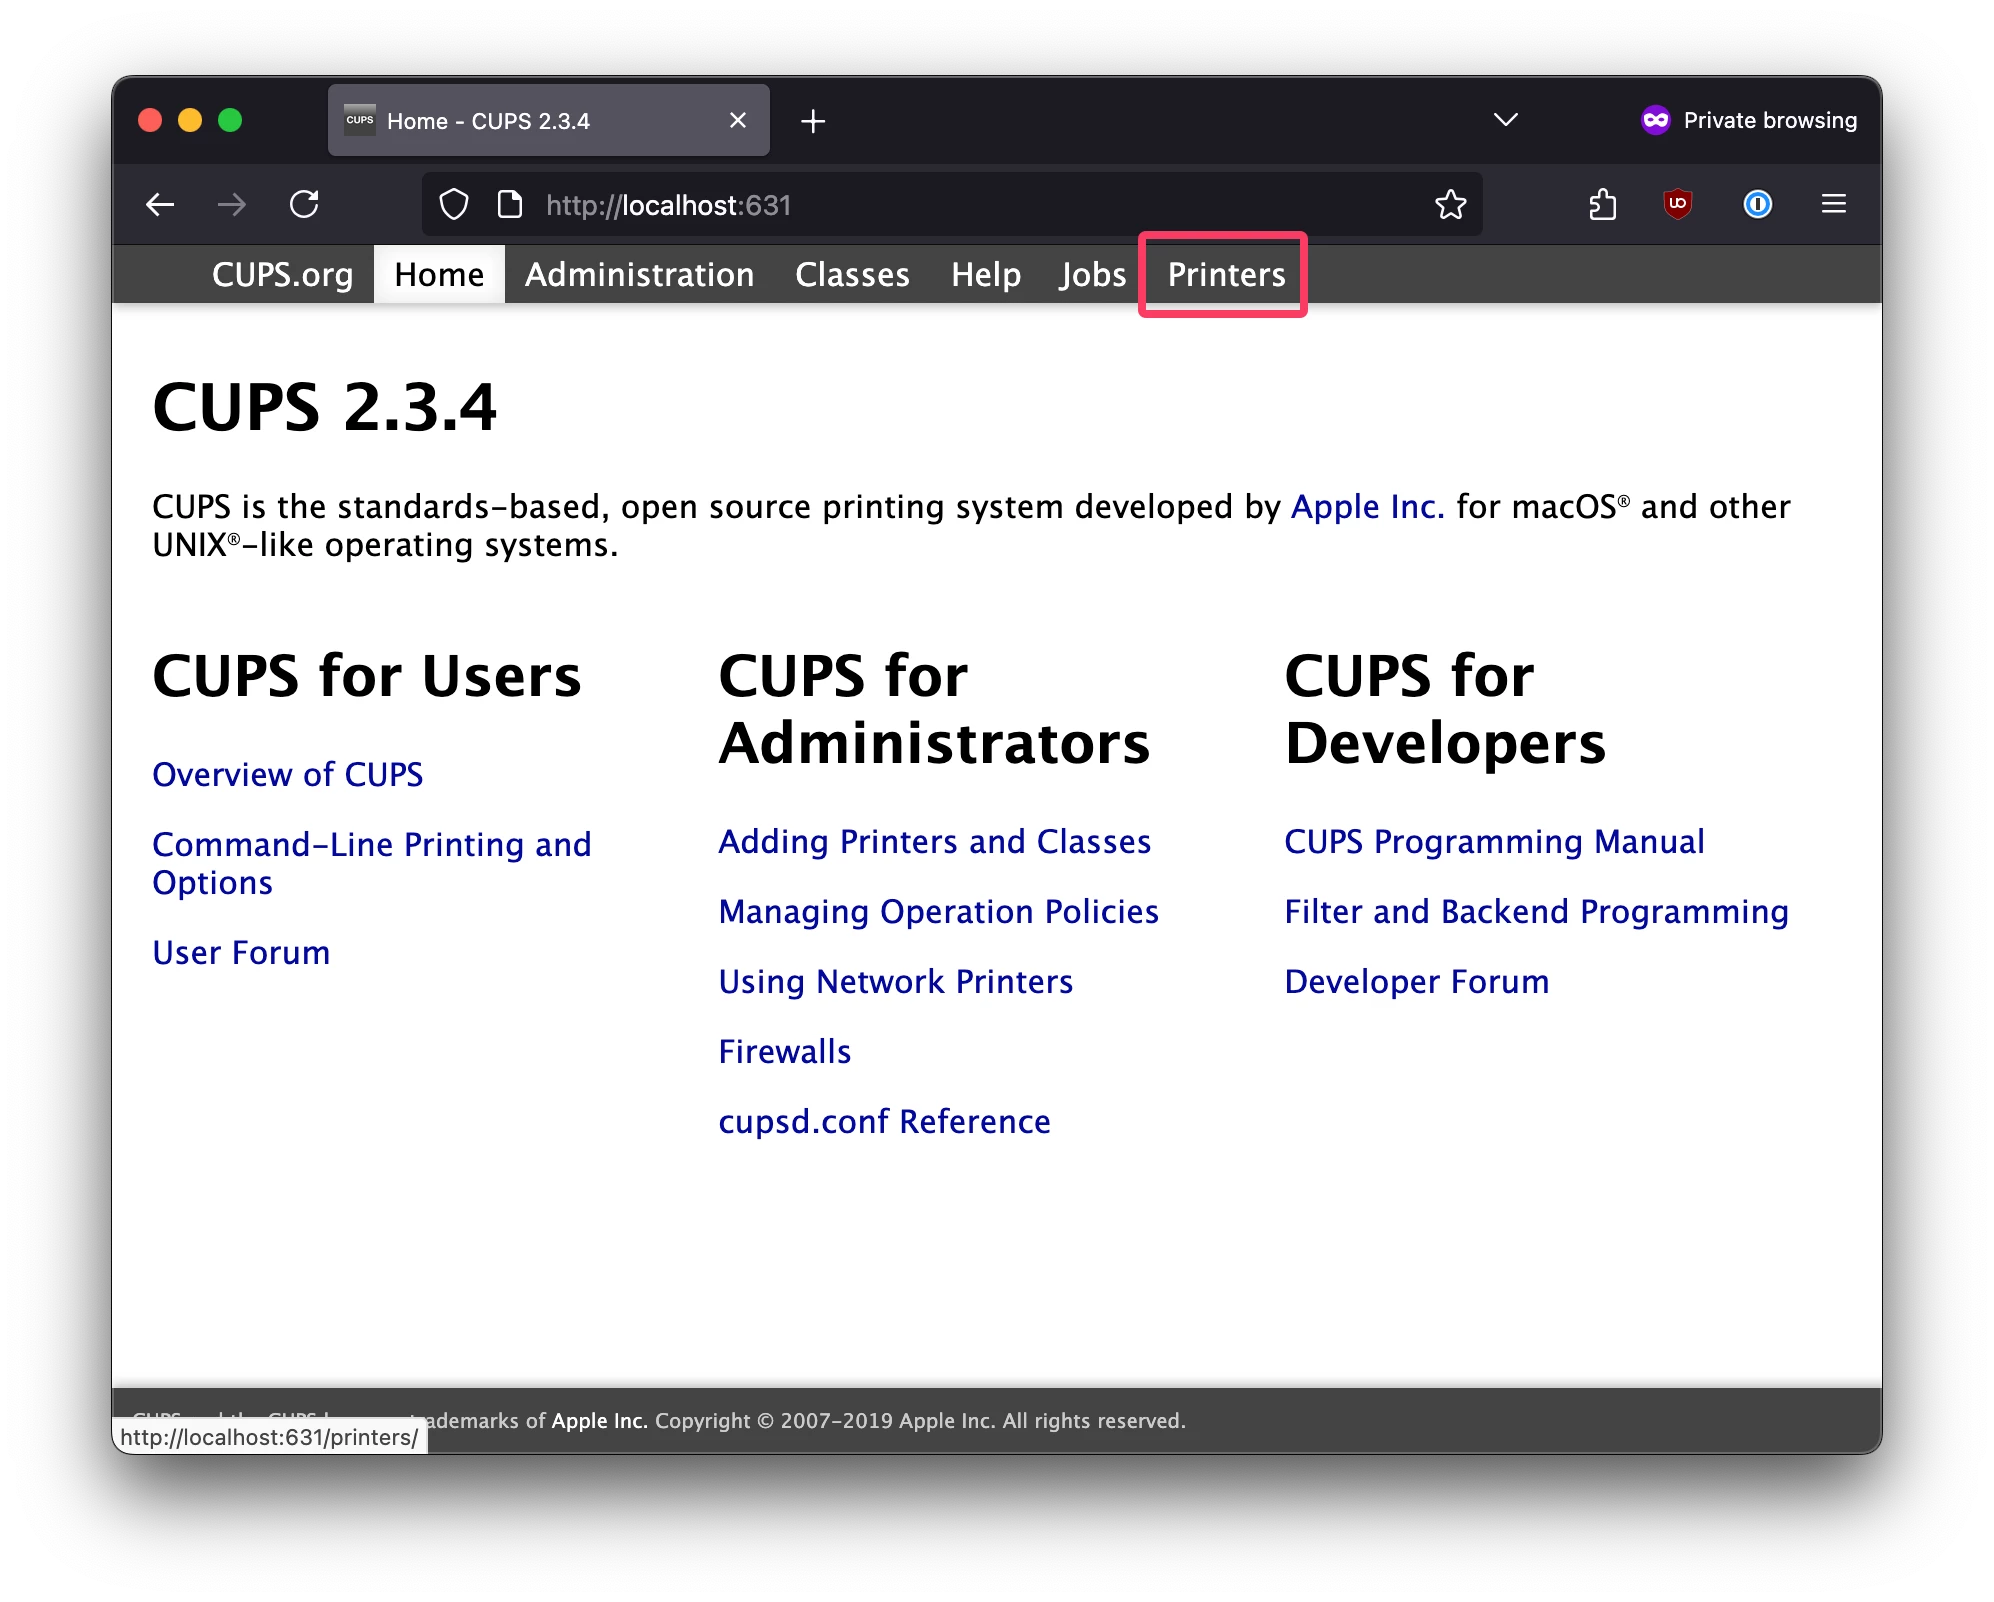Close the Home - CUPS 2.3.4 tab

point(738,121)
